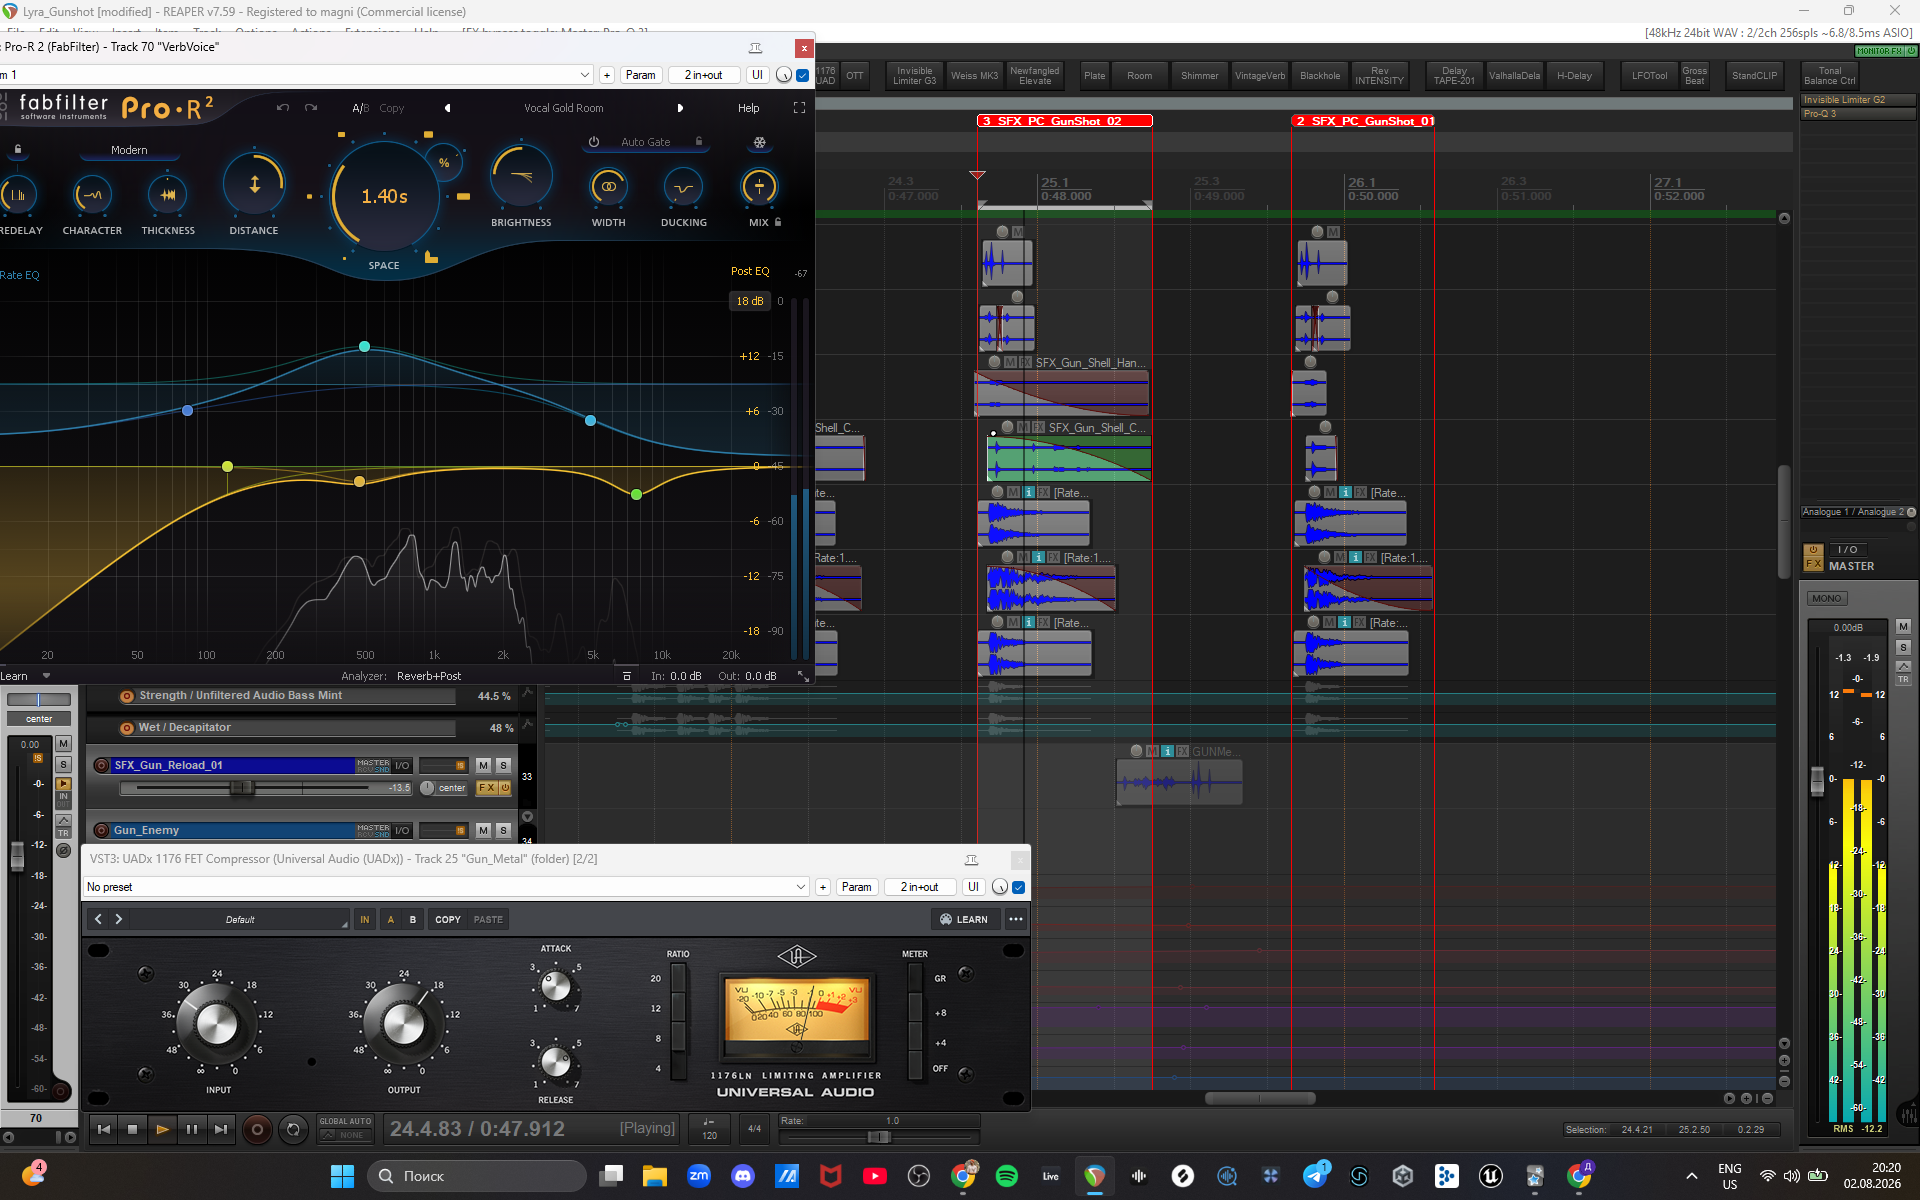Go to previous Pro-R 2 preset
This screenshot has width=1920, height=1200.
click(447, 108)
